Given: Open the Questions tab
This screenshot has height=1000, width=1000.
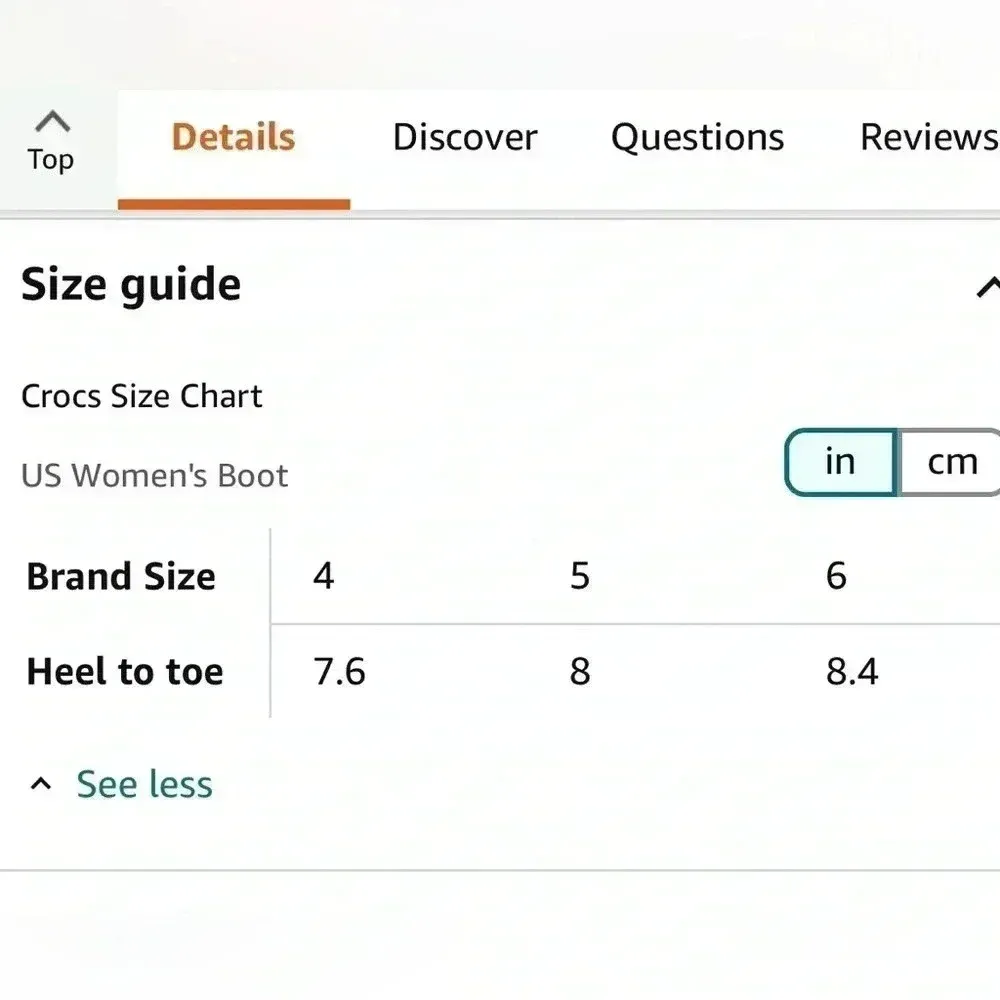Looking at the screenshot, I should click(697, 138).
